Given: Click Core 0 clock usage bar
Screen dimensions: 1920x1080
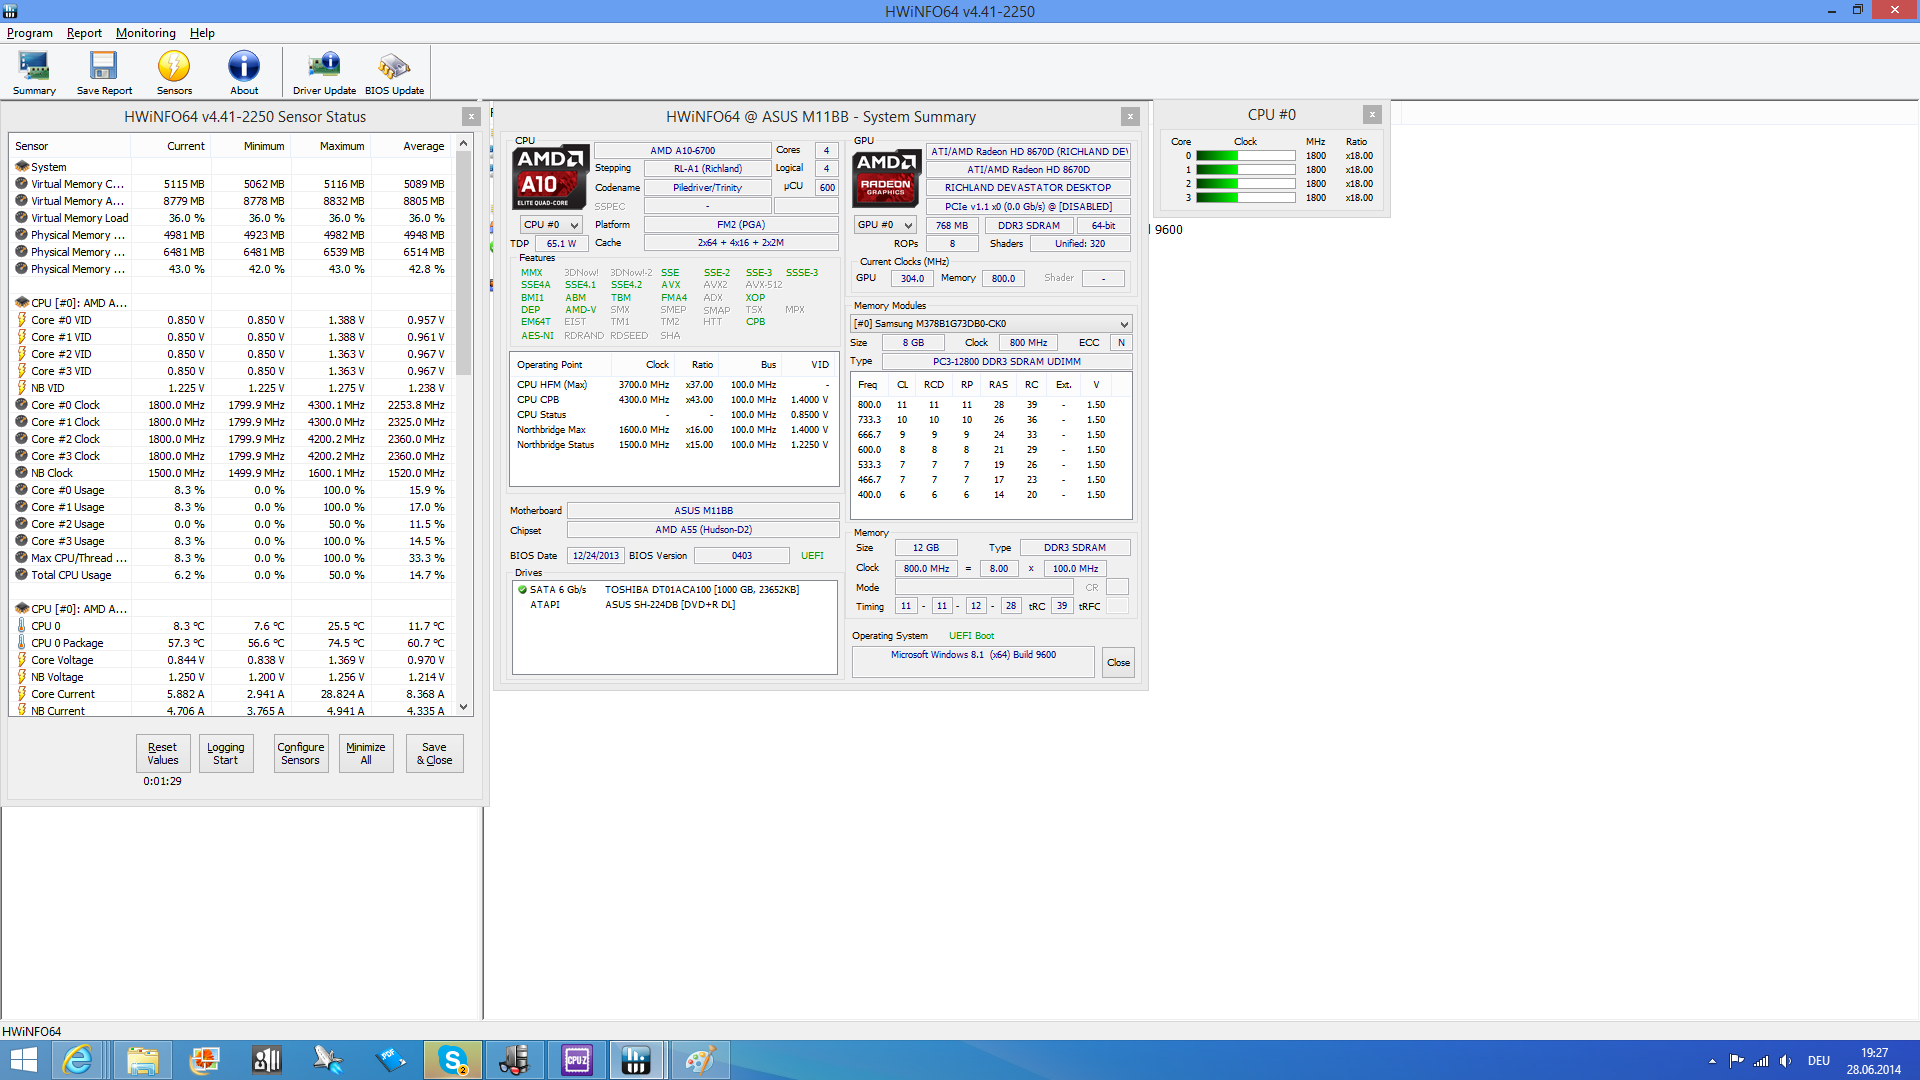Looking at the screenshot, I should [x=1245, y=156].
